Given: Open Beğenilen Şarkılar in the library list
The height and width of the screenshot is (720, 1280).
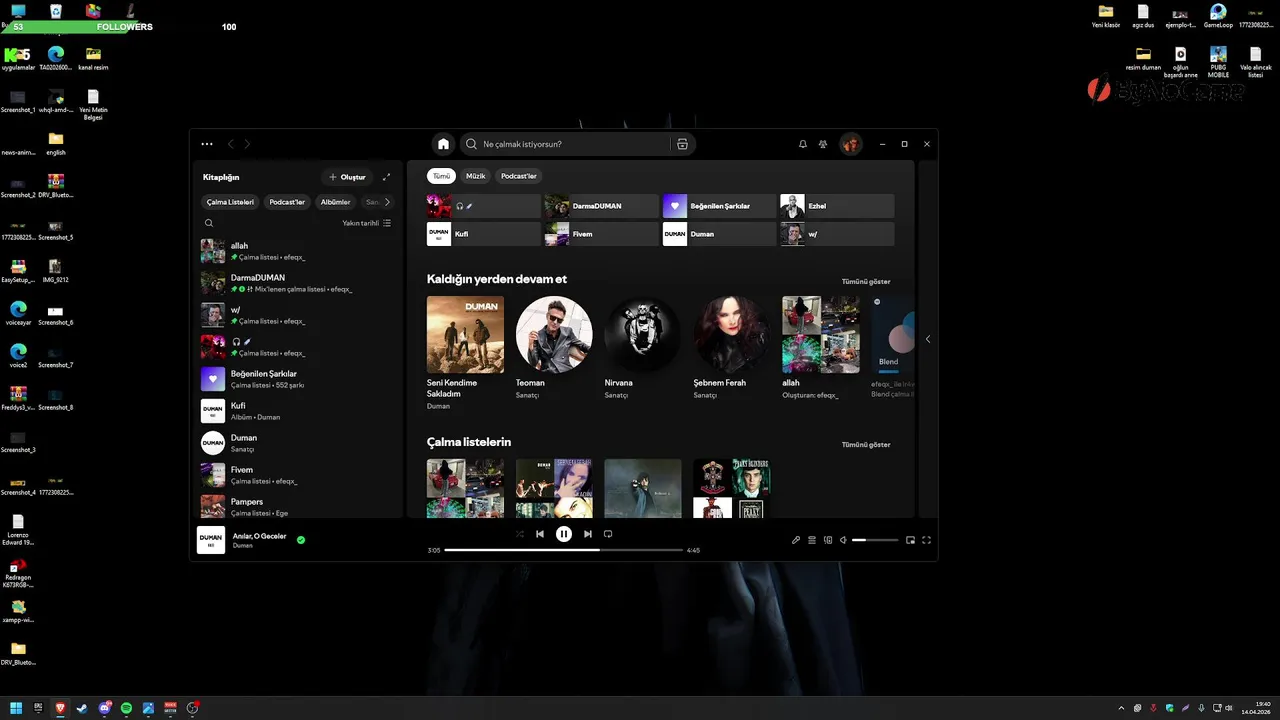Looking at the screenshot, I should click(x=298, y=379).
